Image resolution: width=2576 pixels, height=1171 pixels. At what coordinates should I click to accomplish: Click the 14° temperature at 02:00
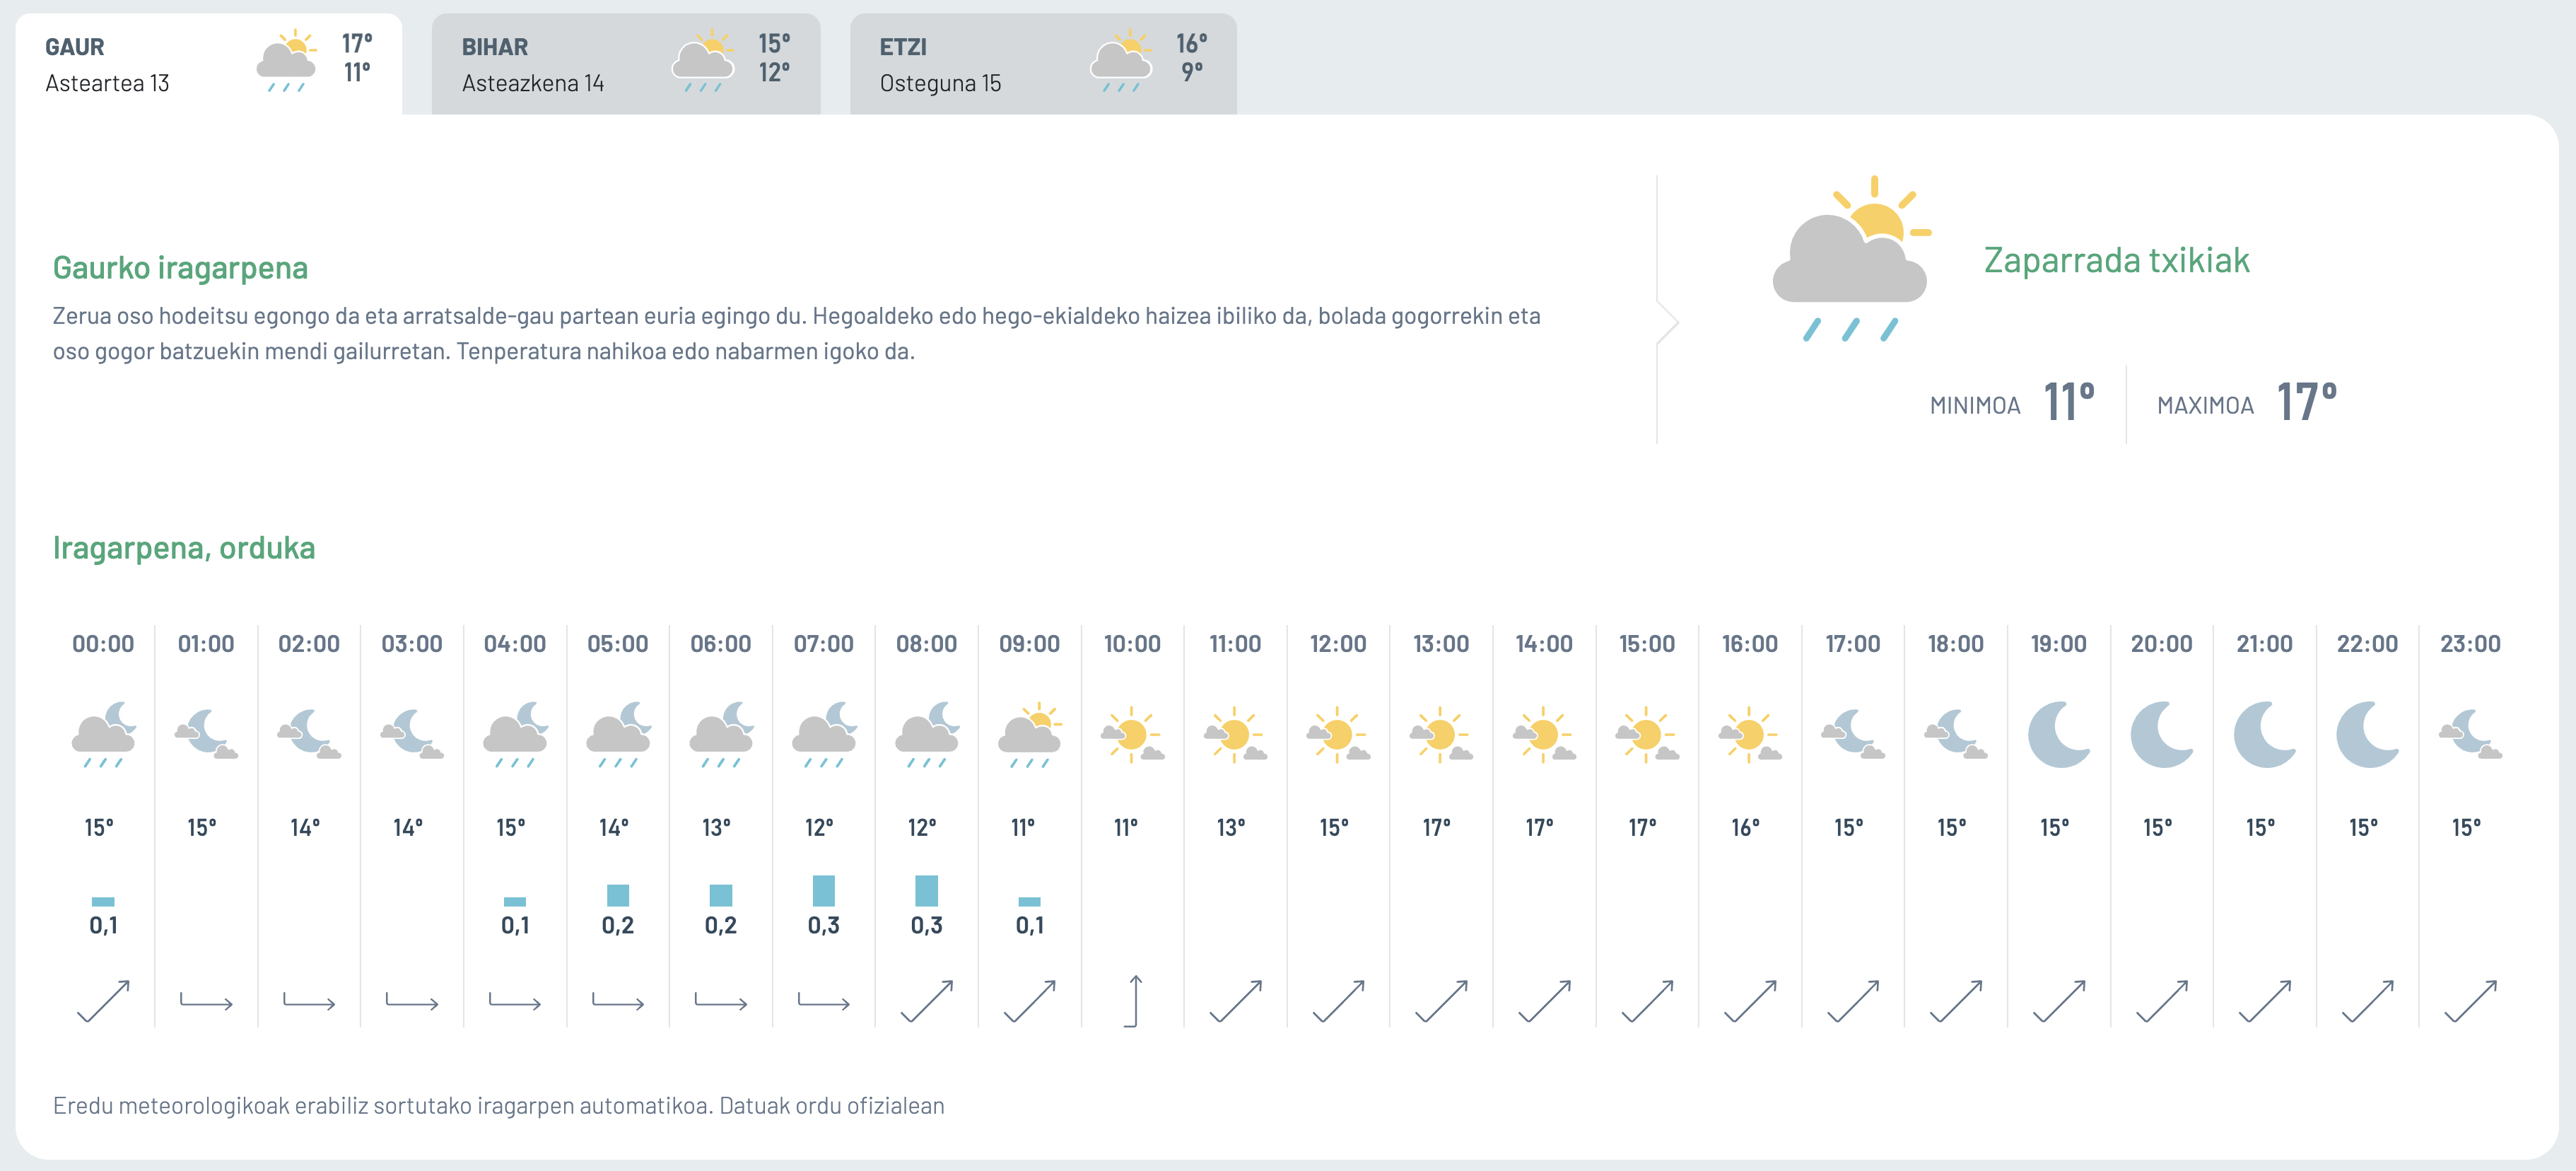coord(305,828)
